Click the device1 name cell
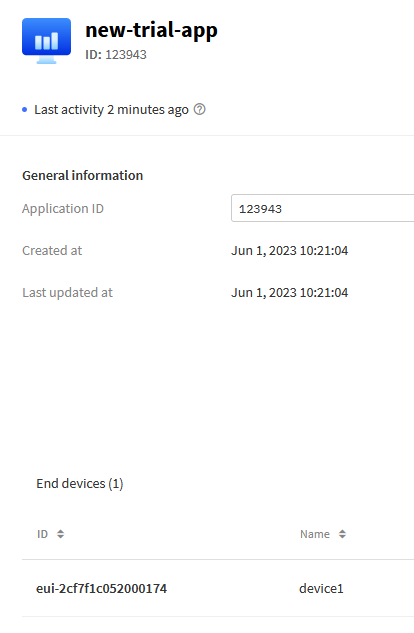Viewport: 414px width, 633px height. pos(321,588)
